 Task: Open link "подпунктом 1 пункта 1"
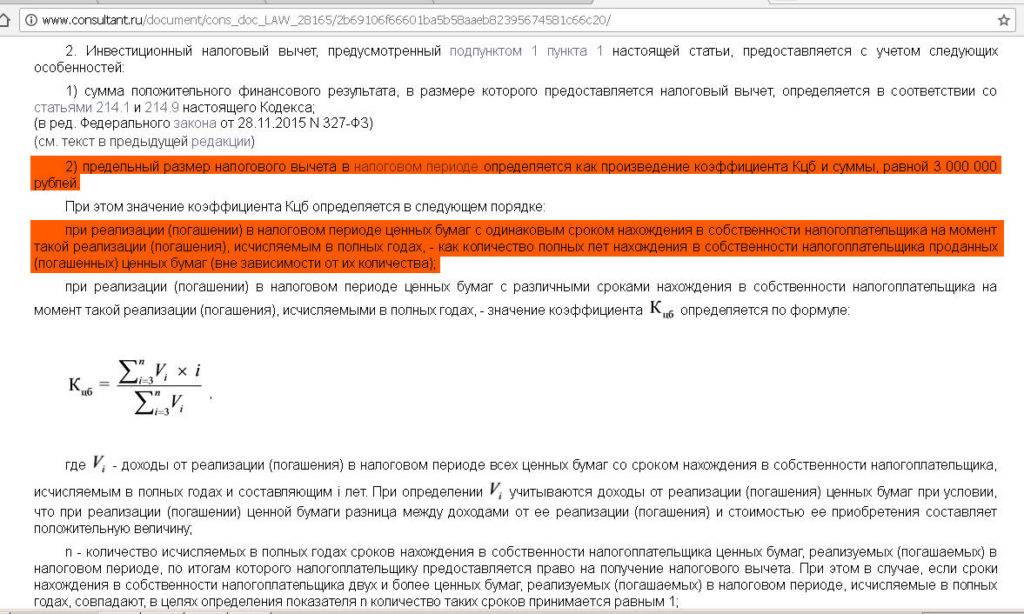tap(526, 49)
